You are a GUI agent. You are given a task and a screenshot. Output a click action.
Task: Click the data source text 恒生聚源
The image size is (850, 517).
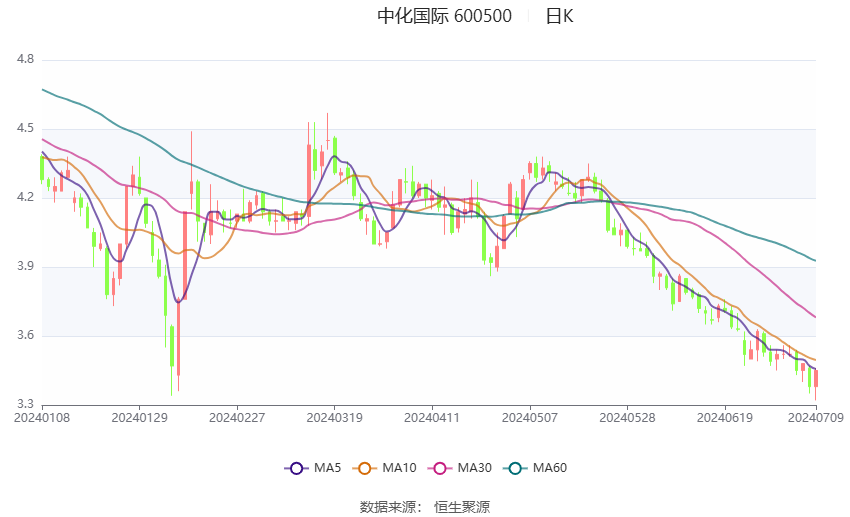(x=462, y=507)
